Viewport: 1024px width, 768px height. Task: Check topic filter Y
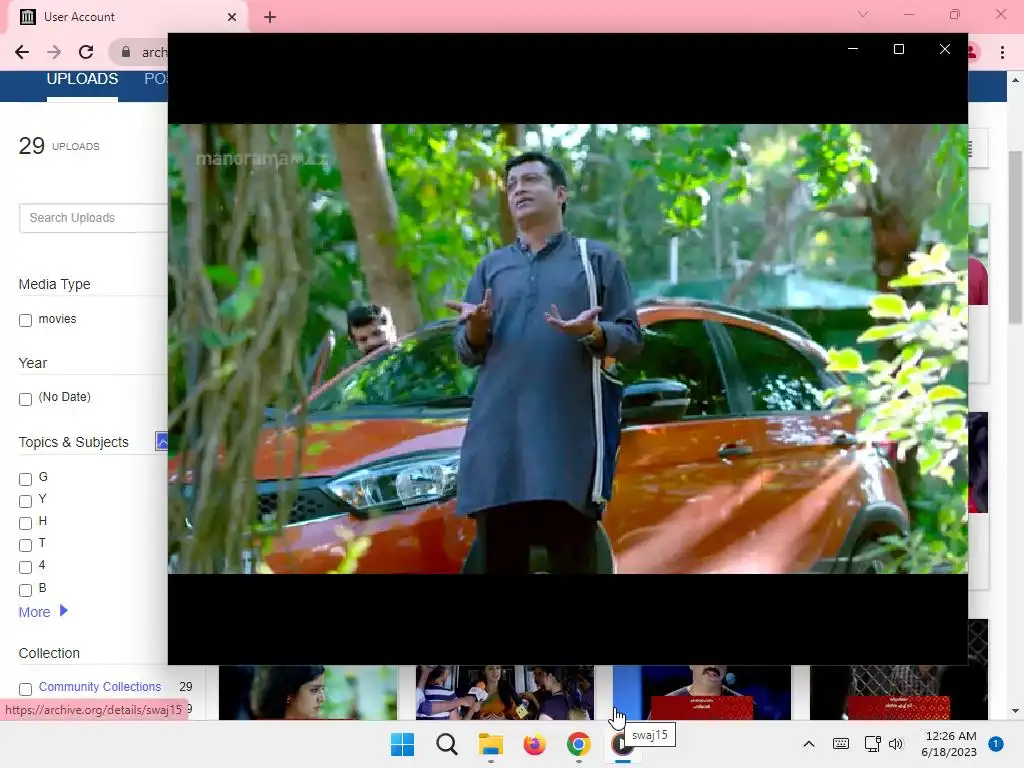coord(25,502)
